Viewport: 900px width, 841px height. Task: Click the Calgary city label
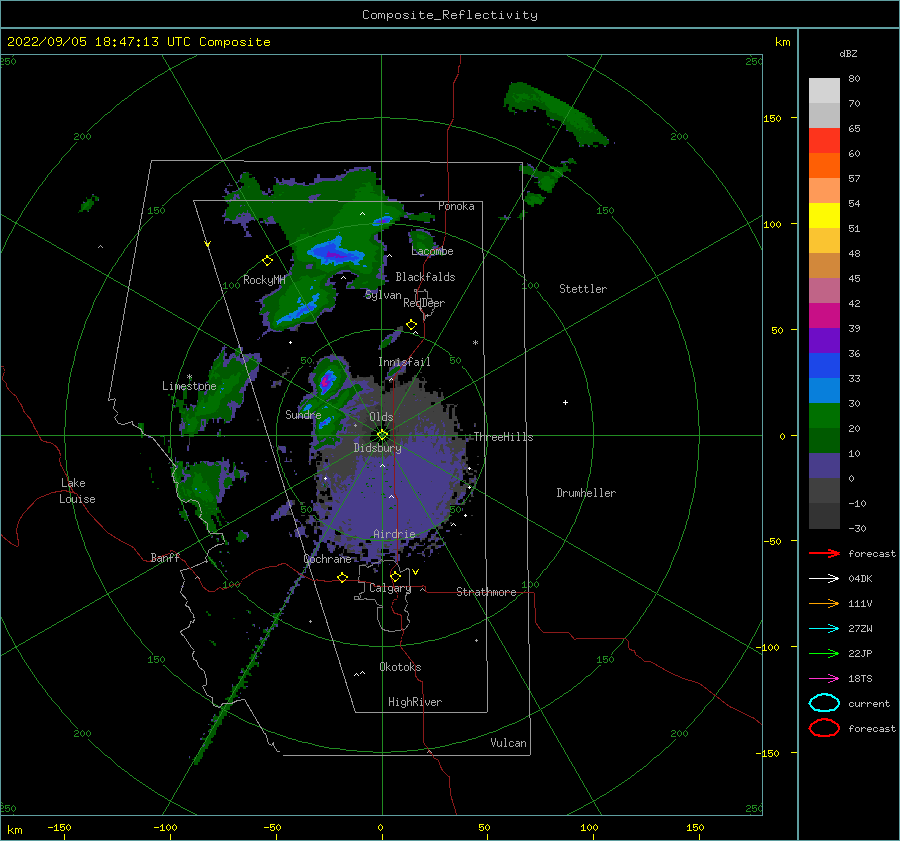click(390, 588)
